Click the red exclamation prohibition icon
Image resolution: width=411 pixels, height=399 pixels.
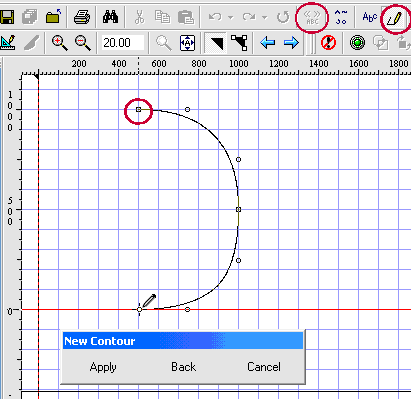(x=328, y=43)
